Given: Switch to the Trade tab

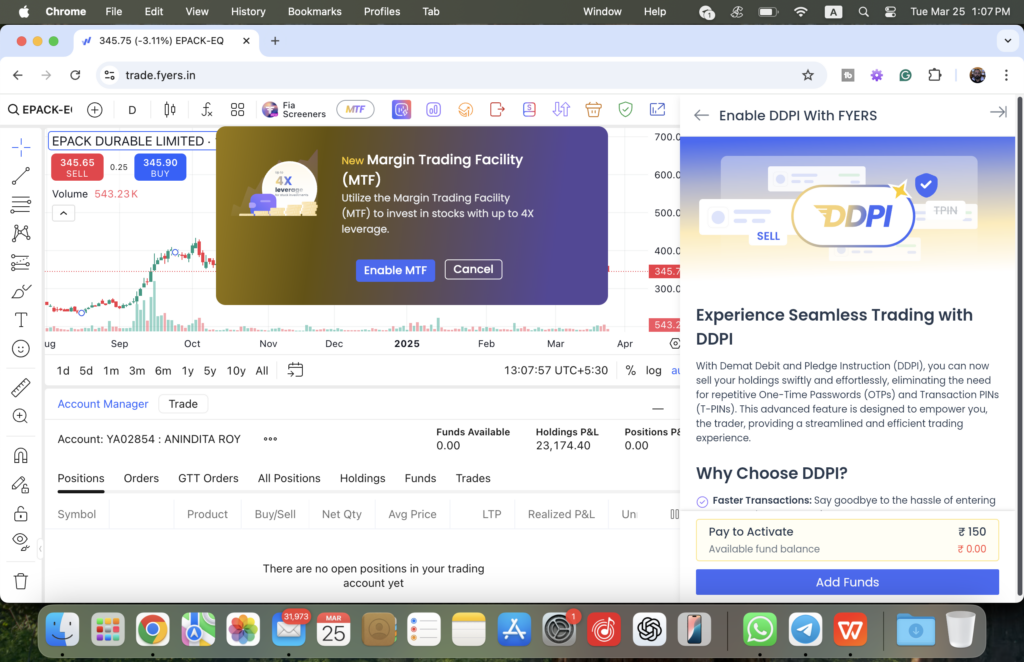Looking at the screenshot, I should click(x=183, y=404).
